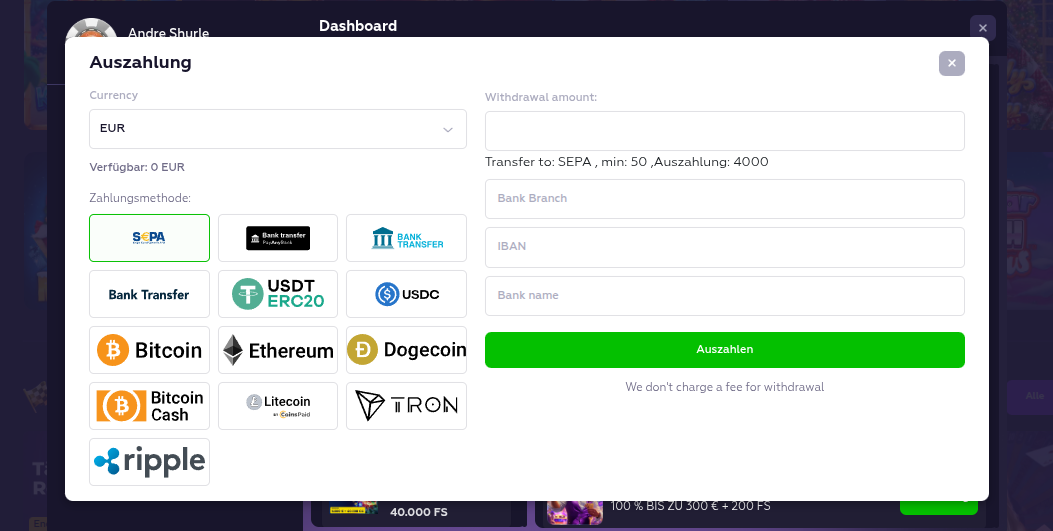
Task: Select the SEPA payment method
Action: [x=149, y=238]
